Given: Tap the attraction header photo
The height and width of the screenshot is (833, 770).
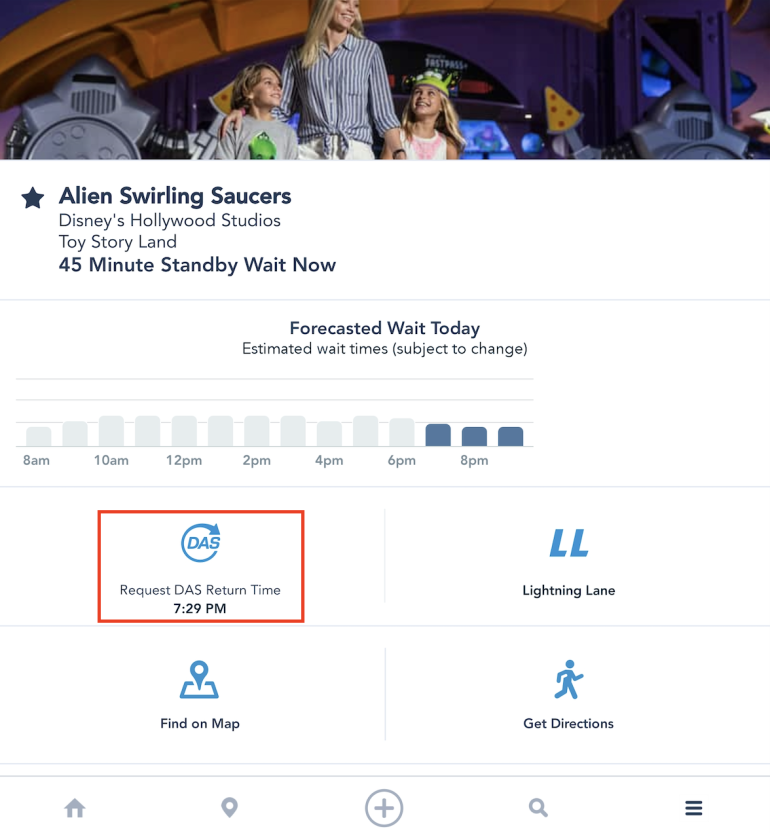Looking at the screenshot, I should [385, 80].
